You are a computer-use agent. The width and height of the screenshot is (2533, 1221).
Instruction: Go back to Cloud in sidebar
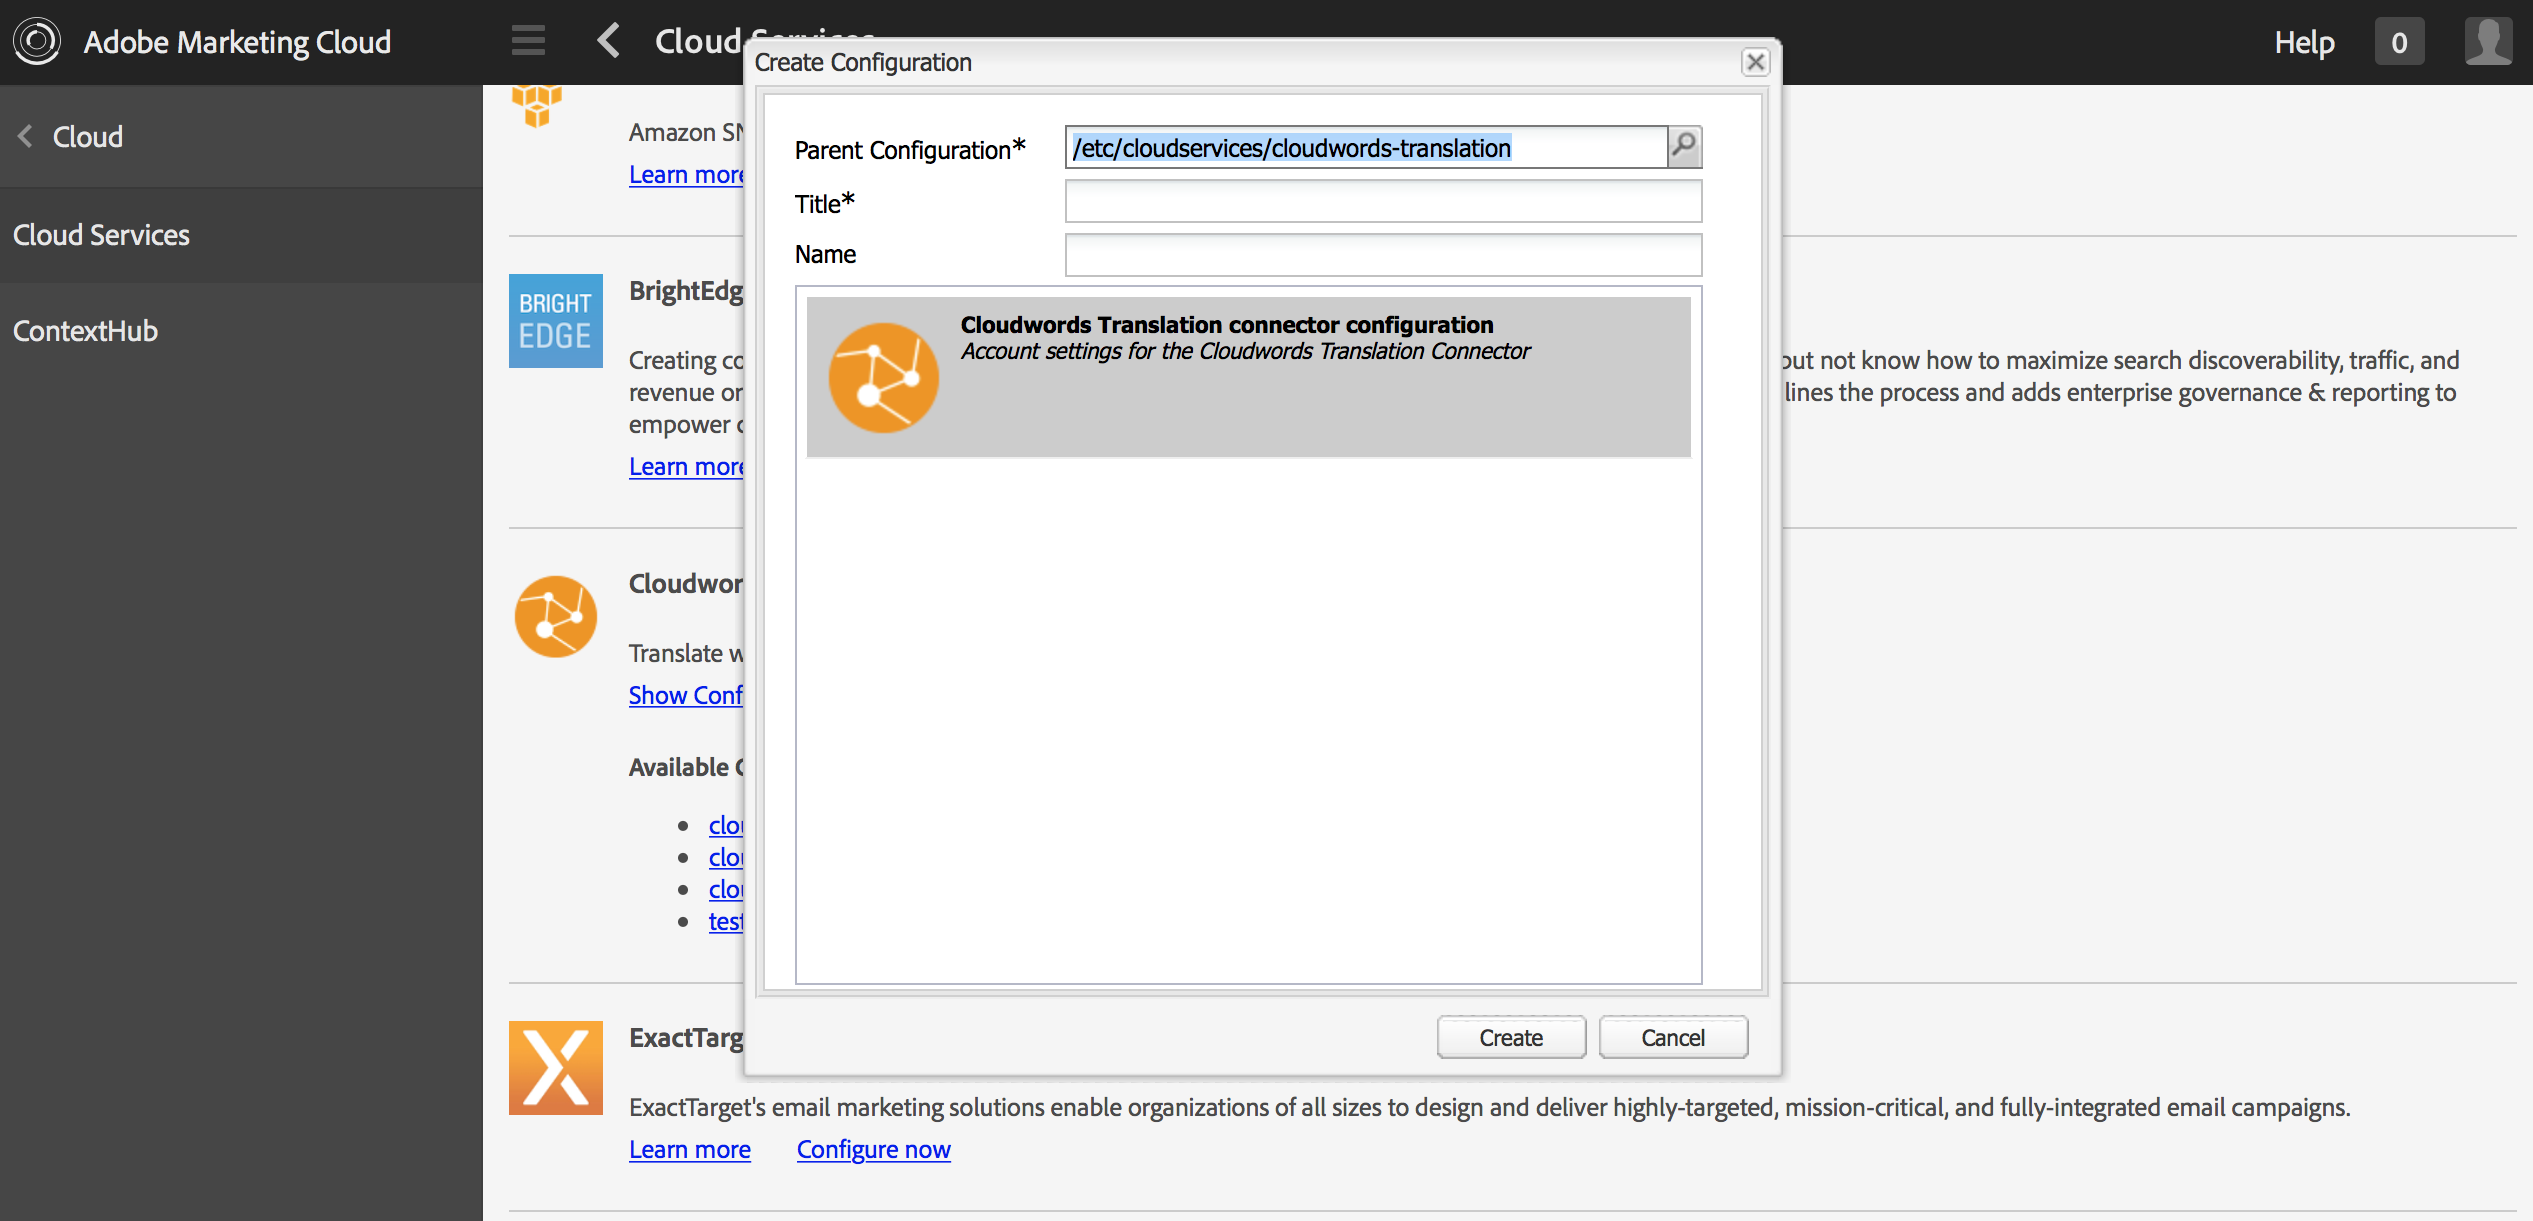click(70, 137)
